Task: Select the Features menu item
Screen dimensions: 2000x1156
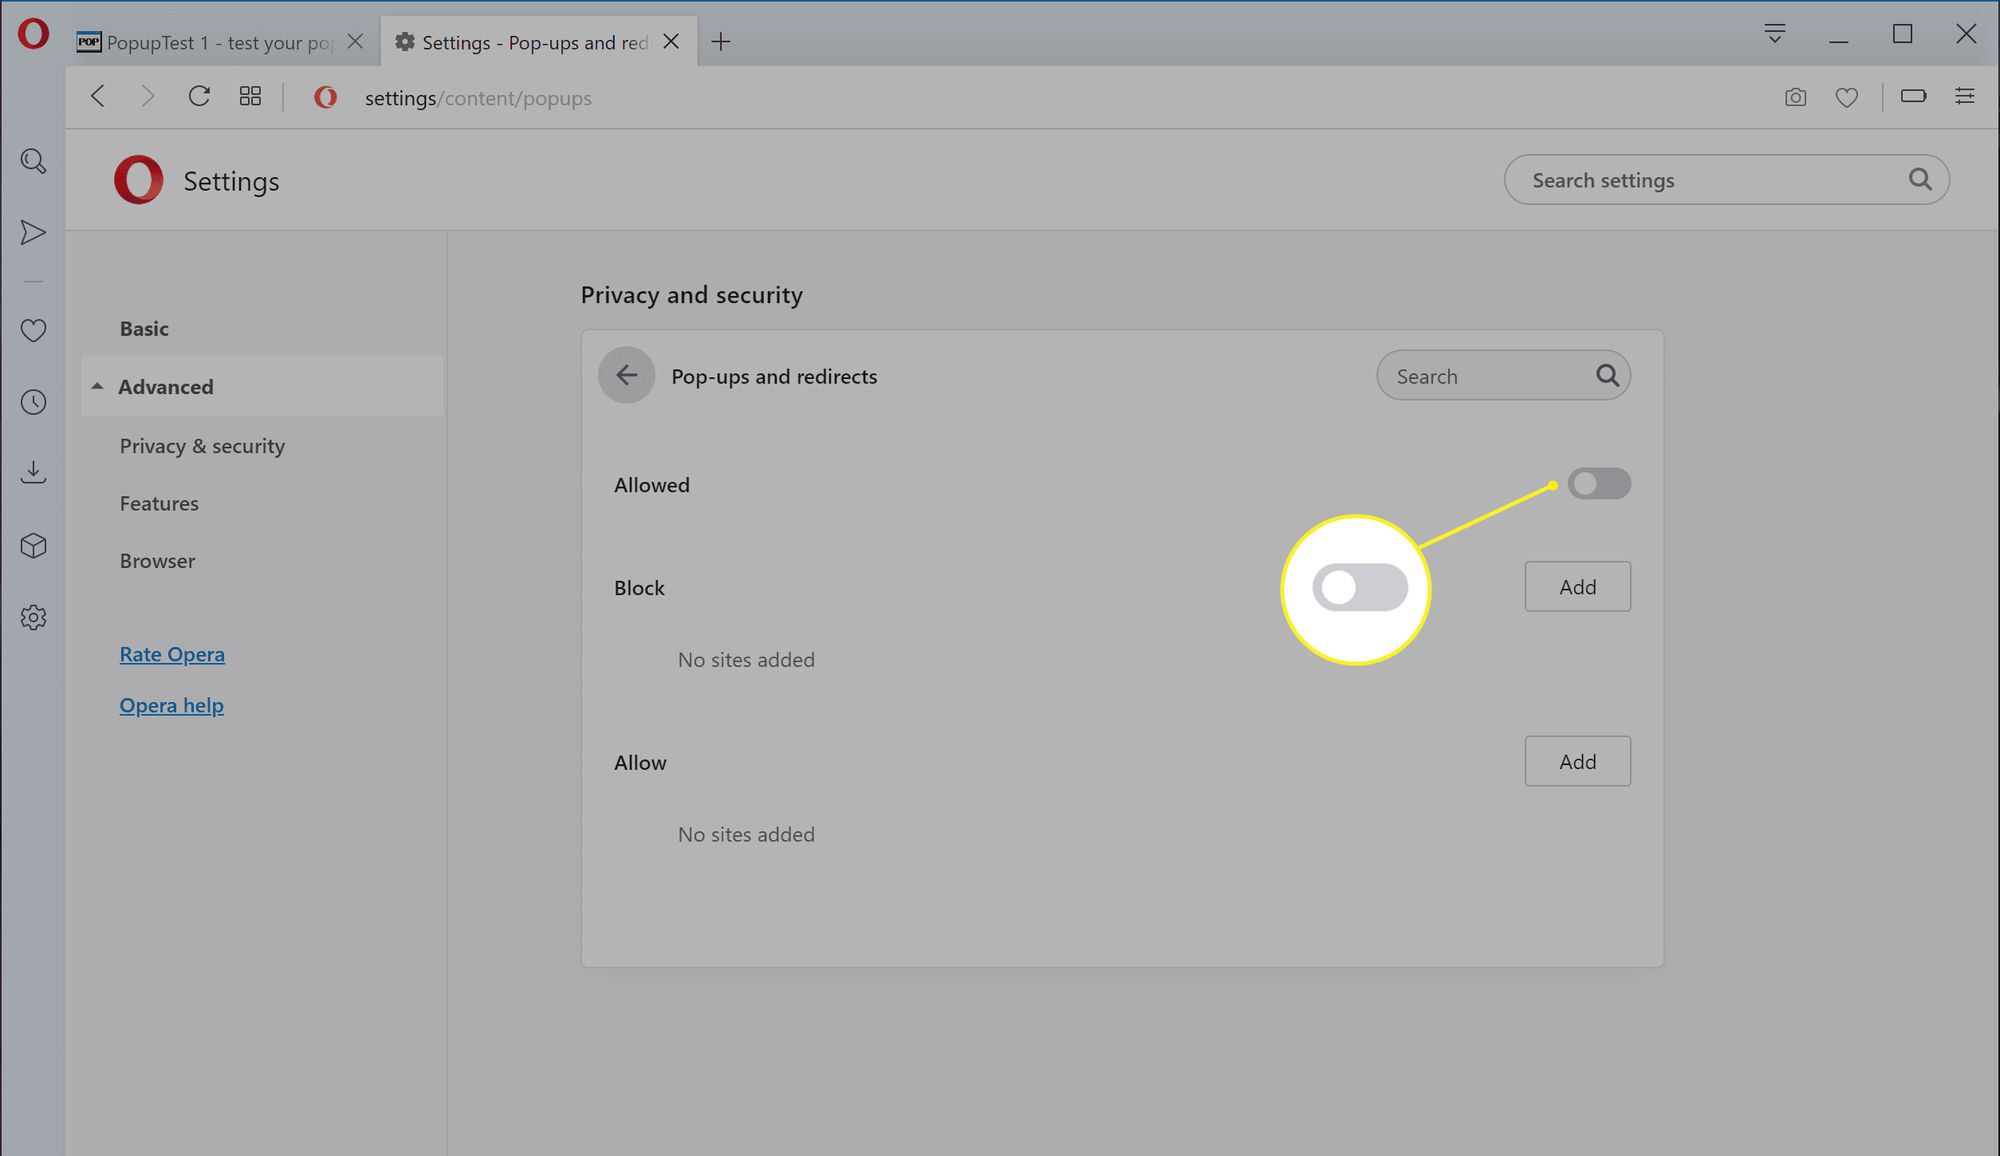Action: click(x=158, y=502)
